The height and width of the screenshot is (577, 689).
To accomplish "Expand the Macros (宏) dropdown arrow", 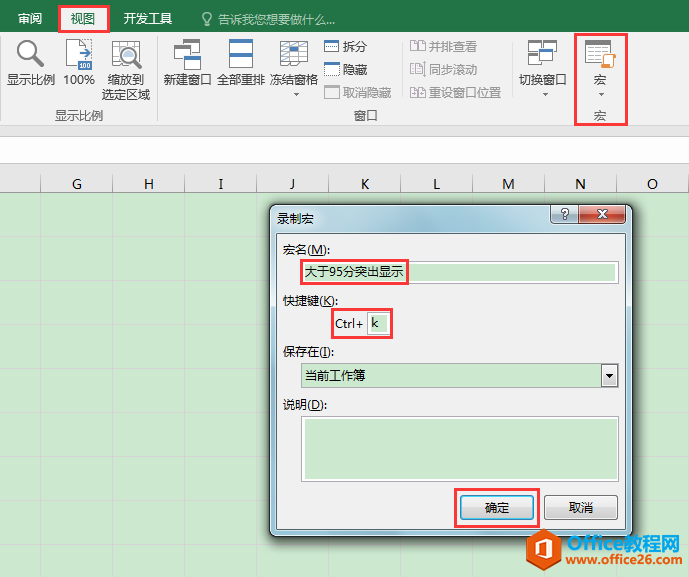I will tap(601, 94).
